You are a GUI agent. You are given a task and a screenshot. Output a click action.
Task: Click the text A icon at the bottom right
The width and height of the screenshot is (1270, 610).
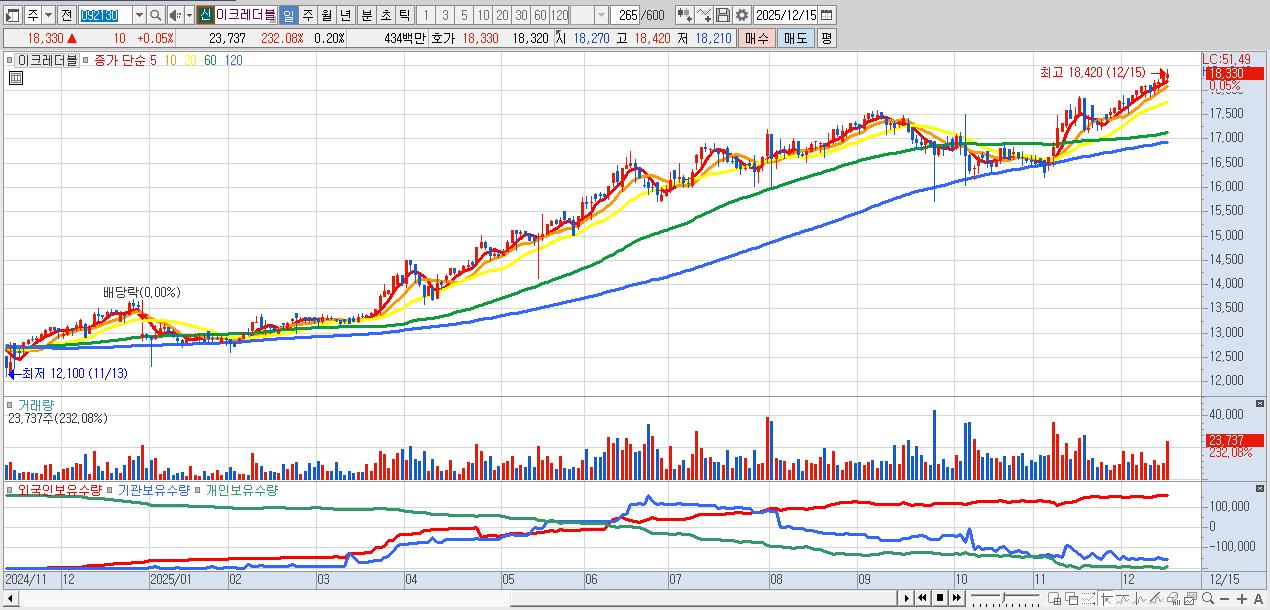(1258, 599)
